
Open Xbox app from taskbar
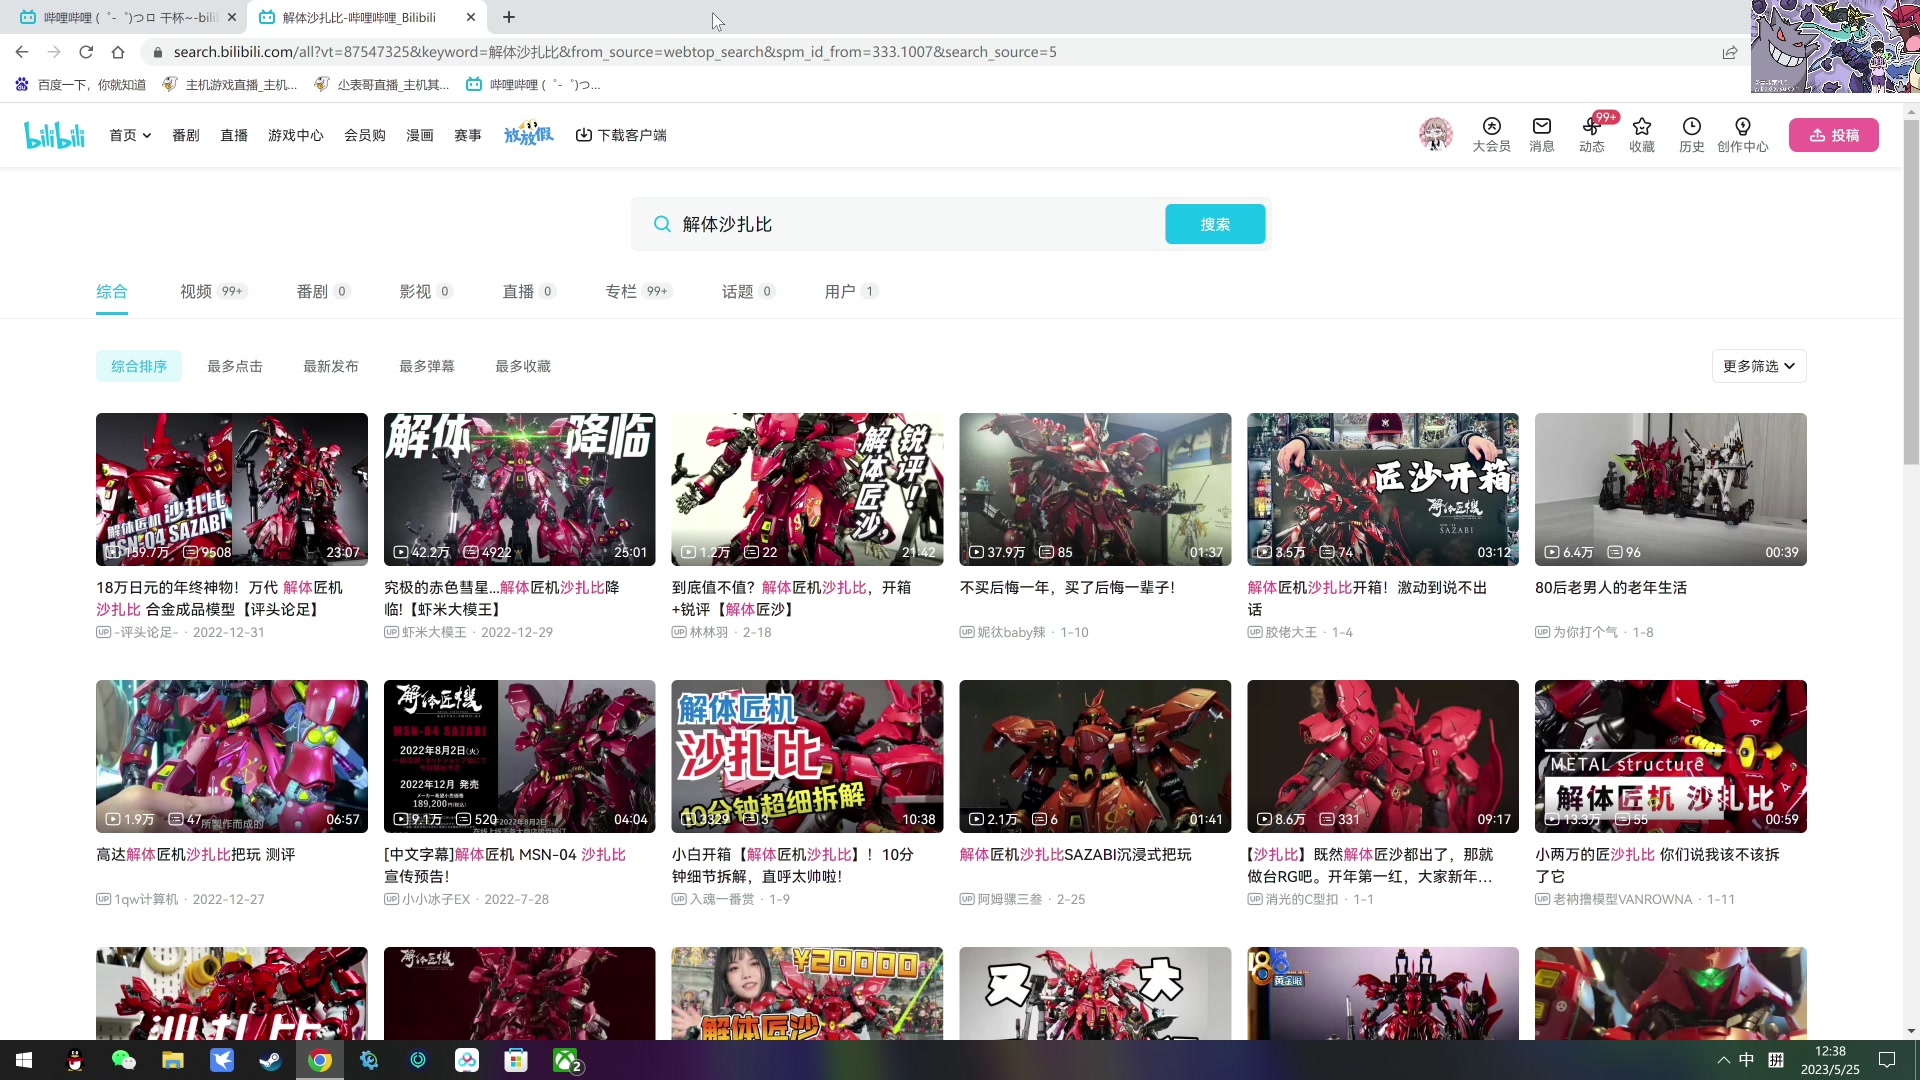pos(566,1060)
